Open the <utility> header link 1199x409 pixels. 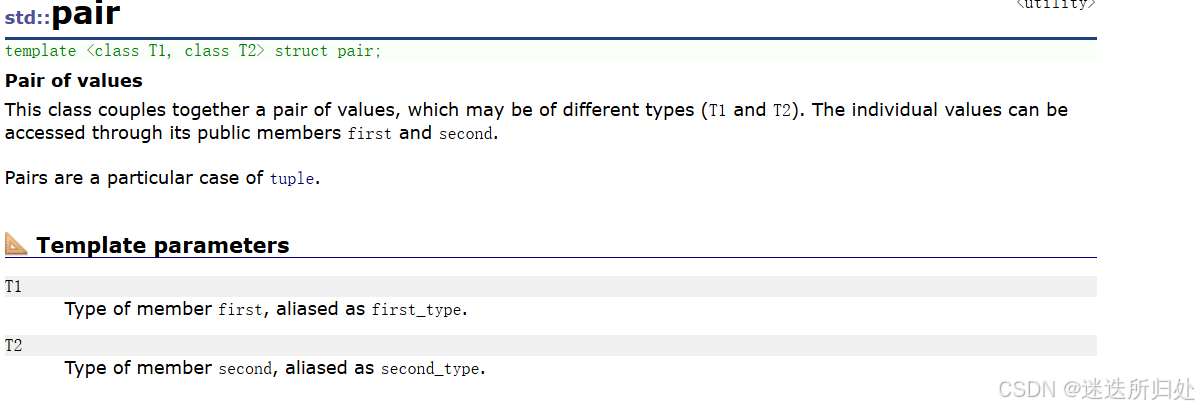[1055, 4]
